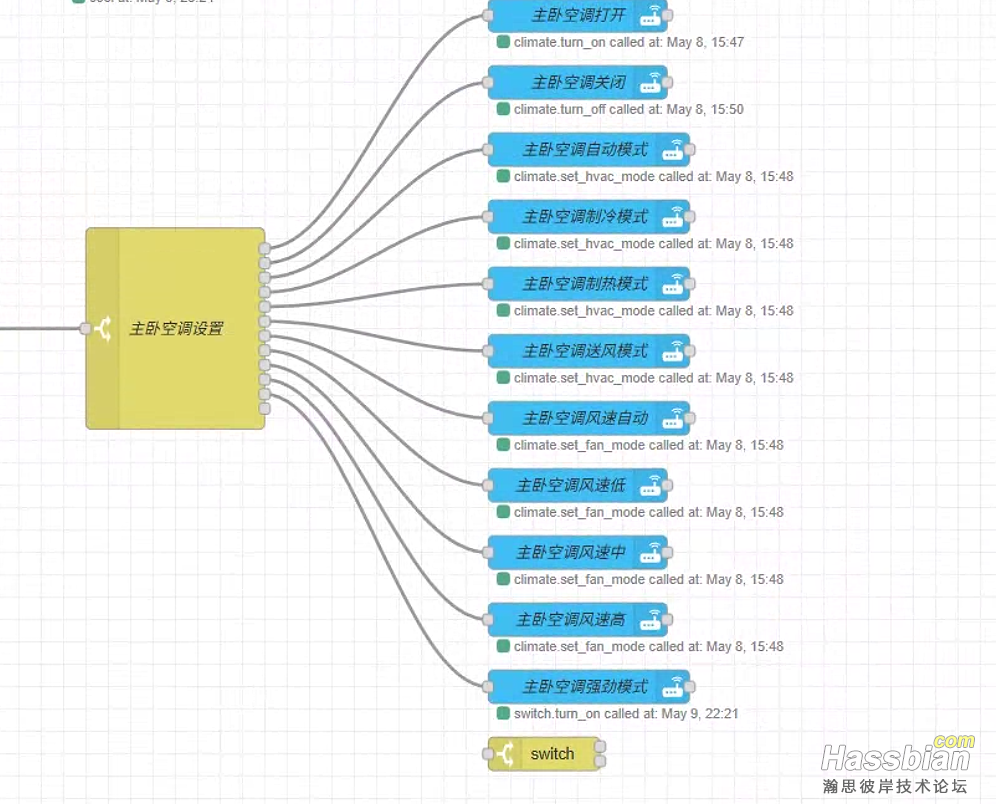Click the 主卧空调送风模式 node's service icon

(x=673, y=351)
